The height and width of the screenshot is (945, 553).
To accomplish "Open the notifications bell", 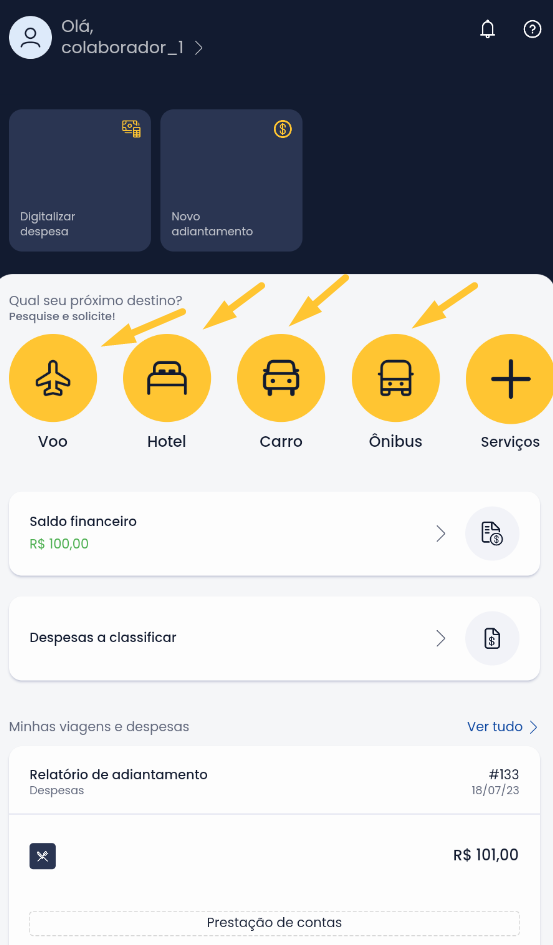I will [487, 29].
